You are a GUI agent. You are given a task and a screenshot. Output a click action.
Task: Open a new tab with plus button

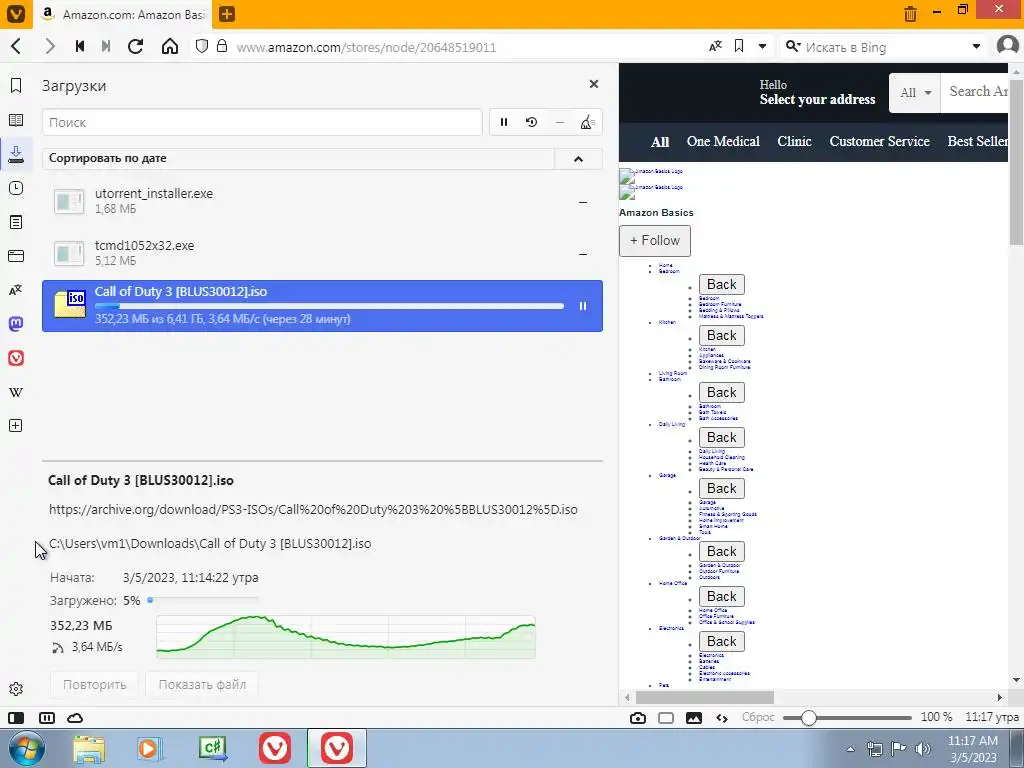point(227,14)
